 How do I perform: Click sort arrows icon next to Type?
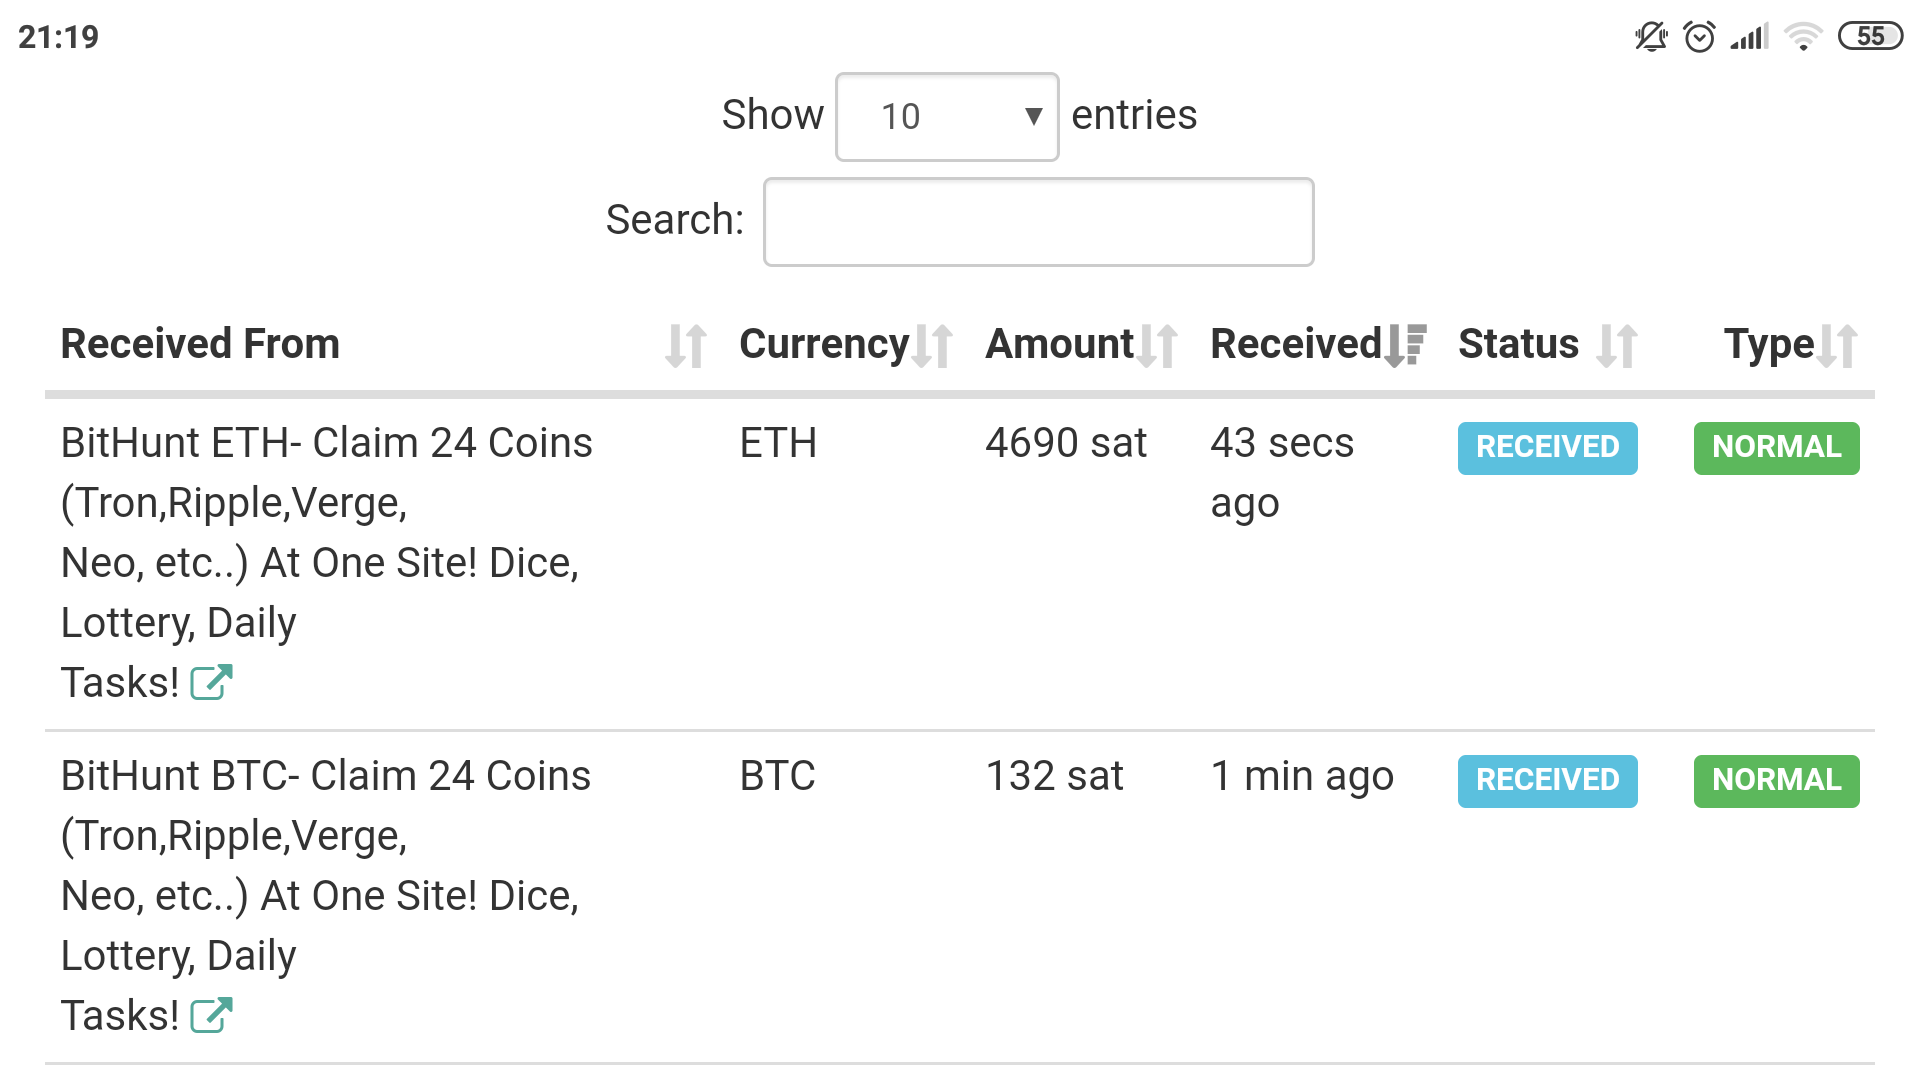(x=1838, y=346)
